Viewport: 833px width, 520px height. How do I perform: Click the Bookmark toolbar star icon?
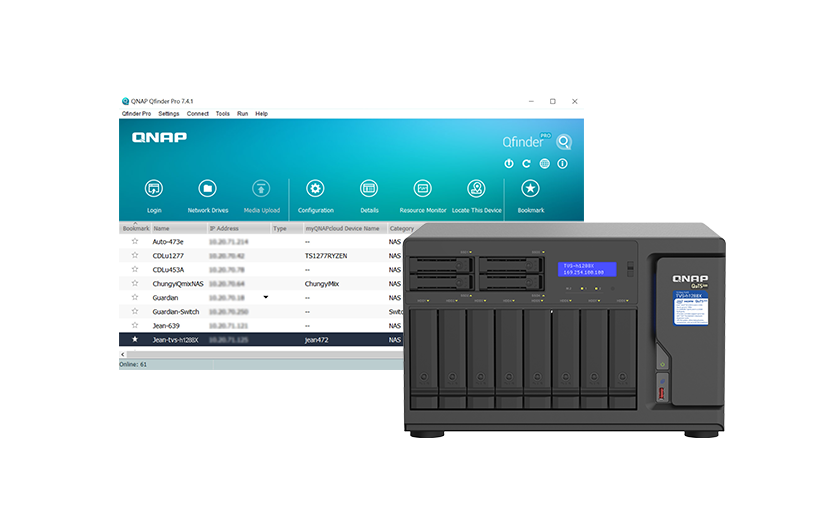pos(531,189)
